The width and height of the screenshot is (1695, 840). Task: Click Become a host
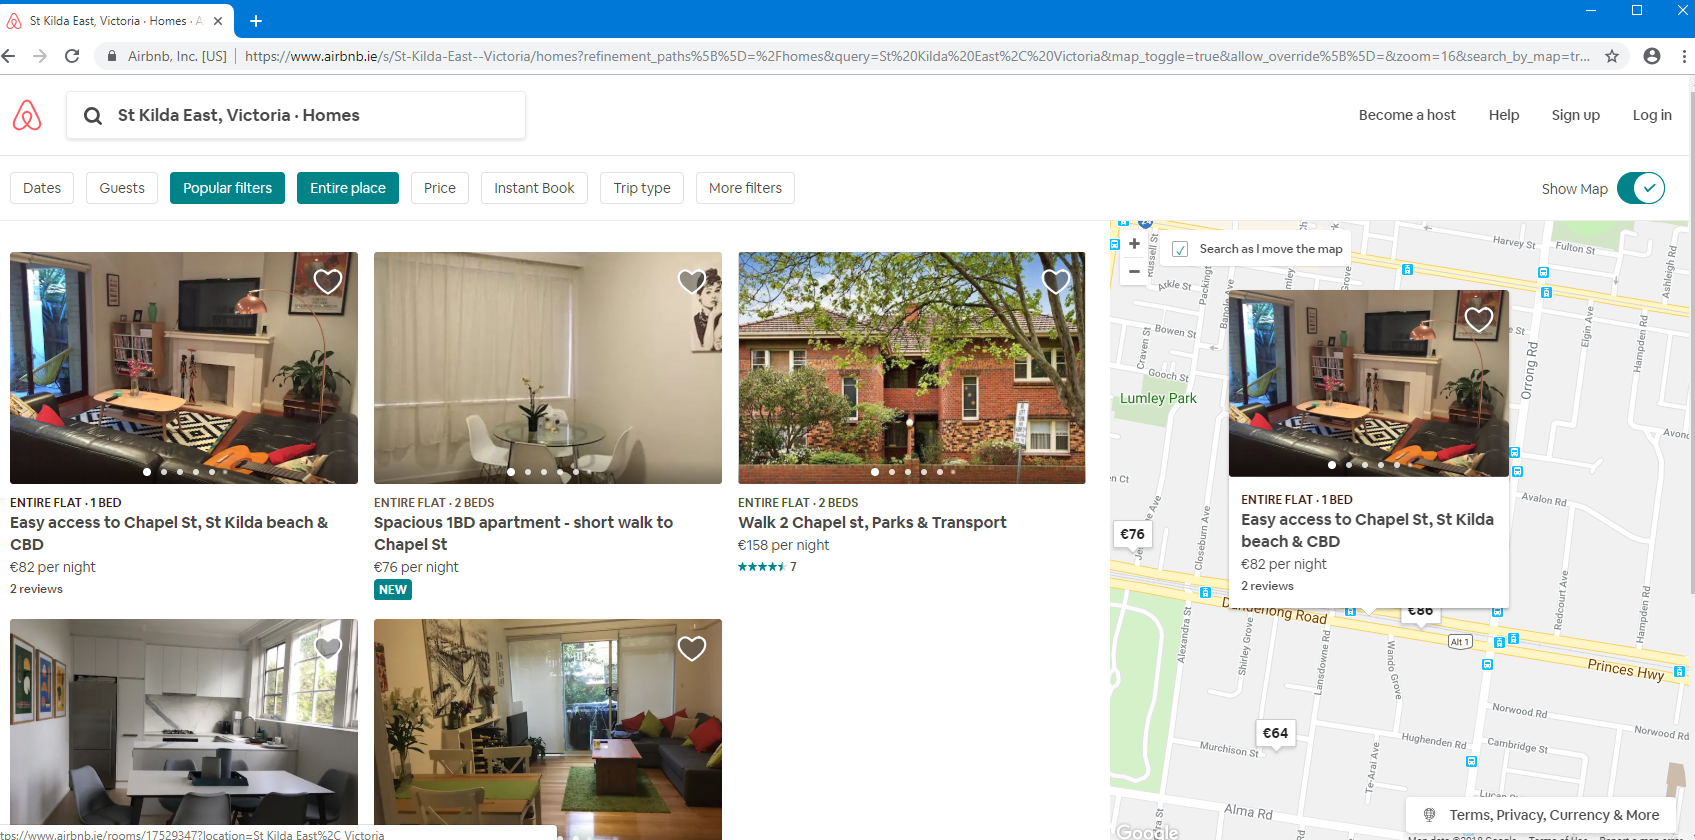click(x=1407, y=115)
